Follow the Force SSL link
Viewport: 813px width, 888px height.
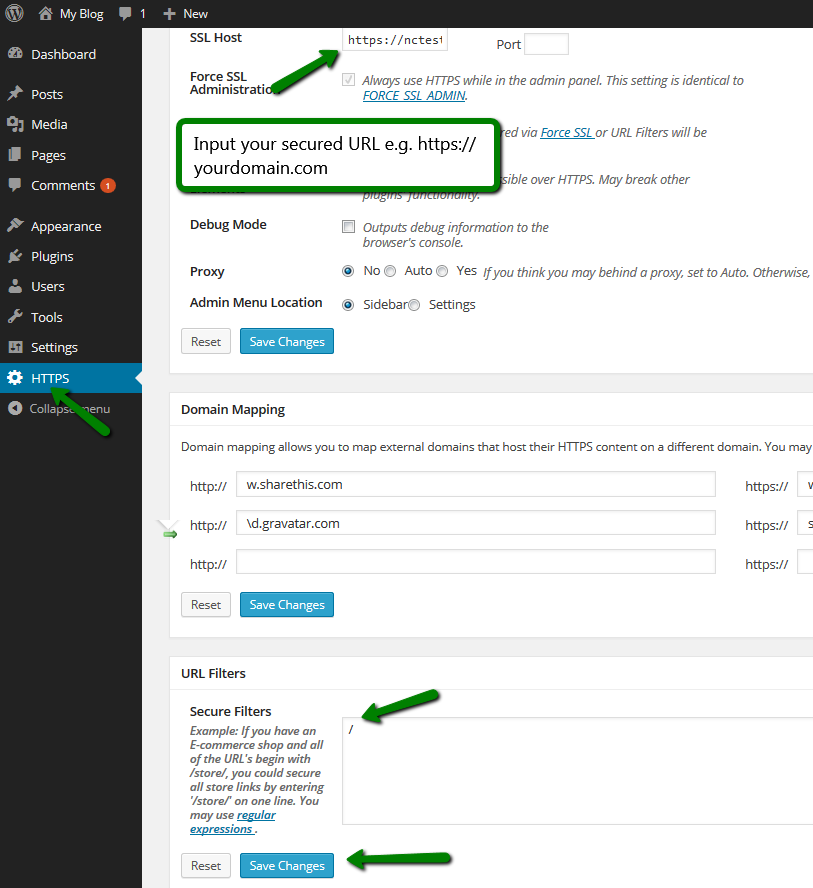567,133
